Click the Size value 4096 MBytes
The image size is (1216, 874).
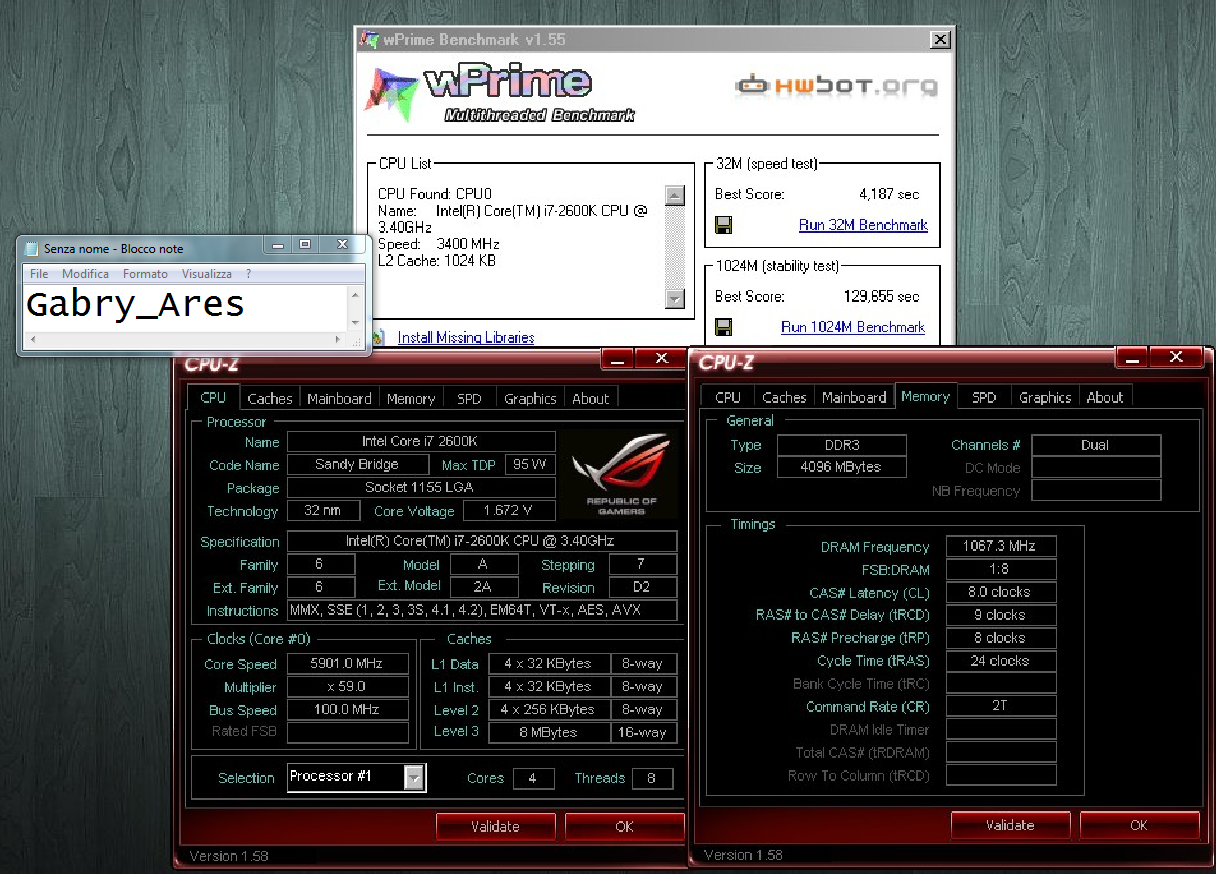tap(842, 467)
